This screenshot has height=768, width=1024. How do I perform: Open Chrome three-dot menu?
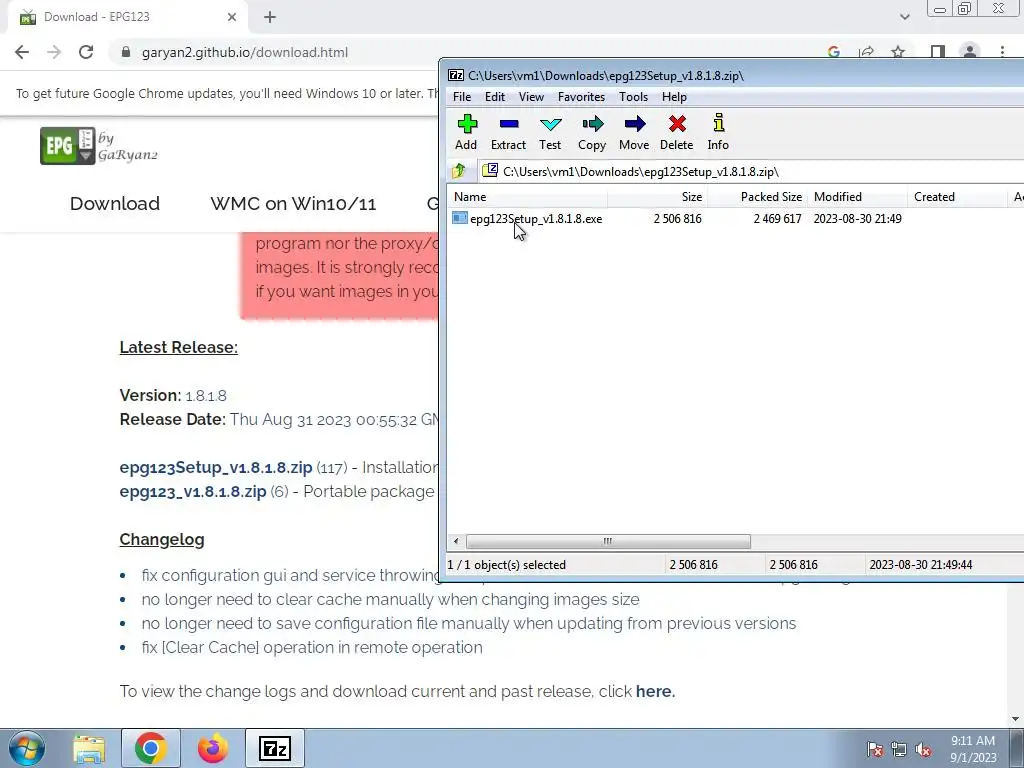(1002, 52)
